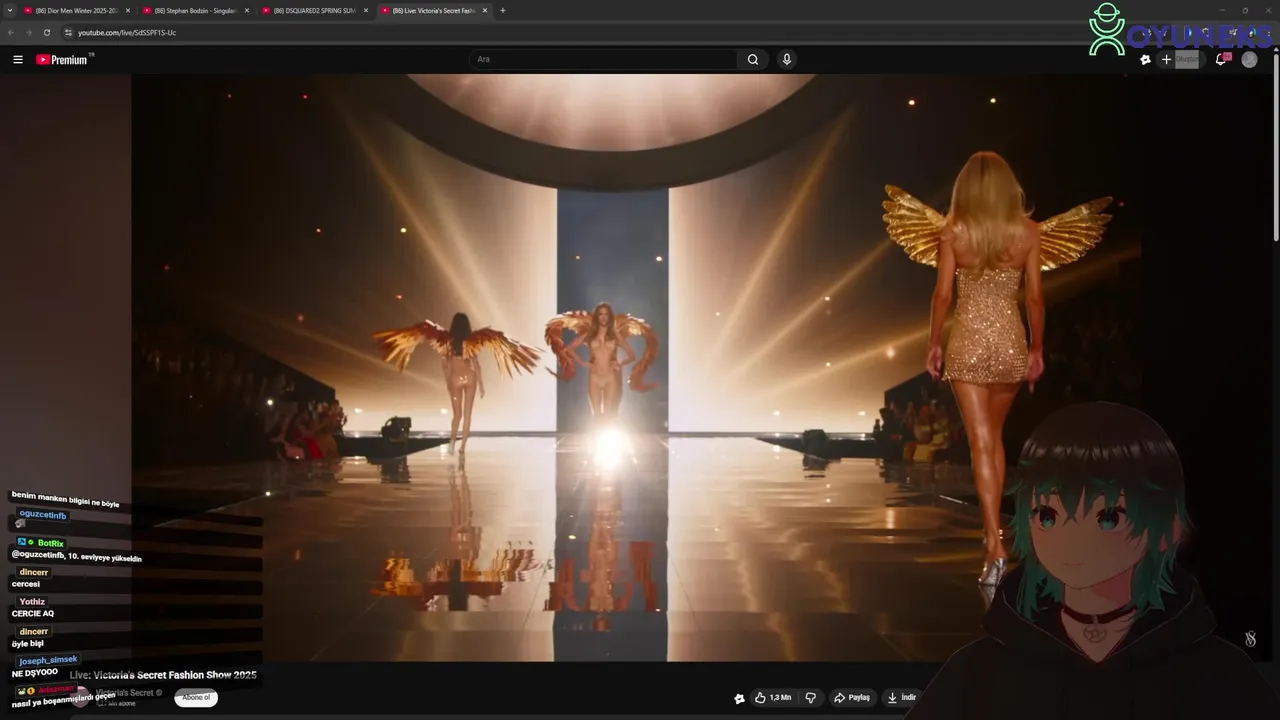1280x720 pixels.
Task: Open site info icon in address bar
Action: point(68,33)
